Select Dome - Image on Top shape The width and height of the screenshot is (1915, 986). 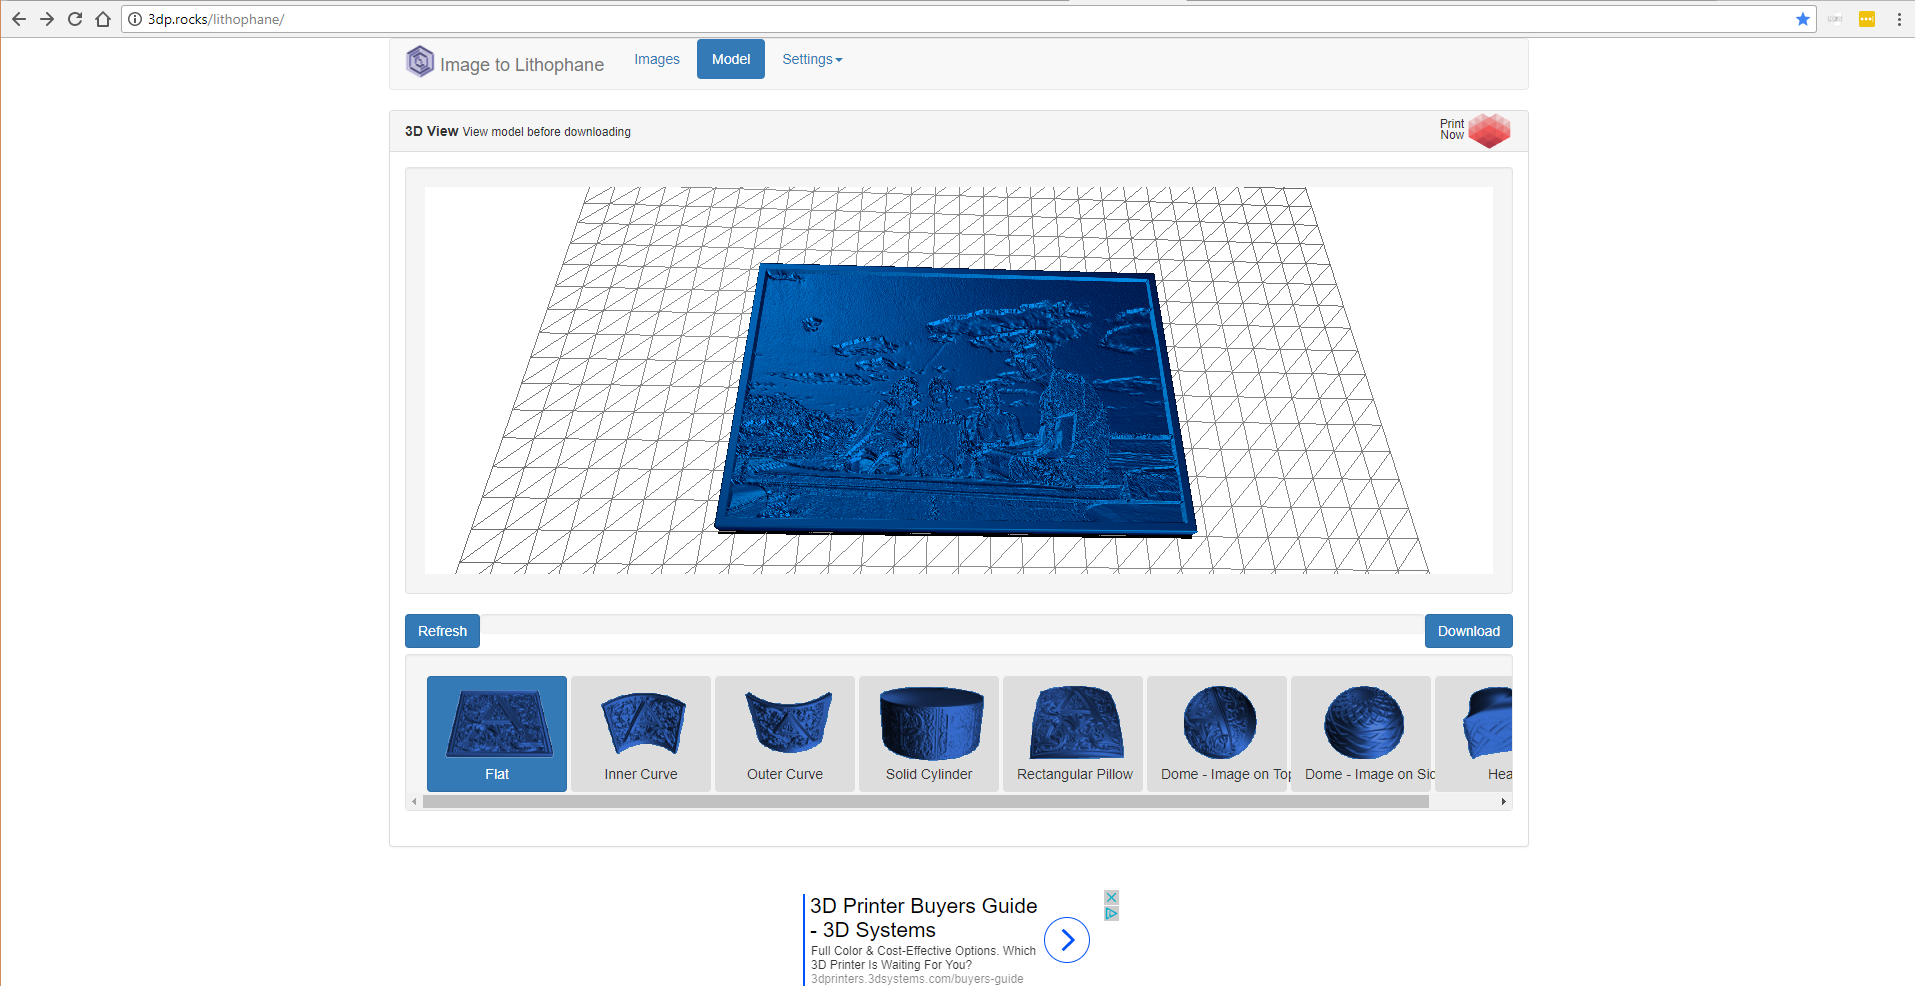[1217, 734]
